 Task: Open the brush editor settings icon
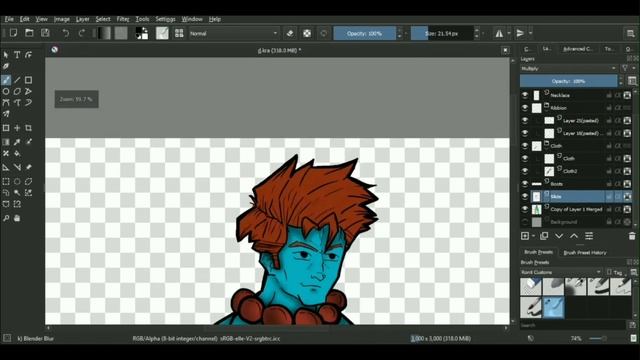pos(162,33)
